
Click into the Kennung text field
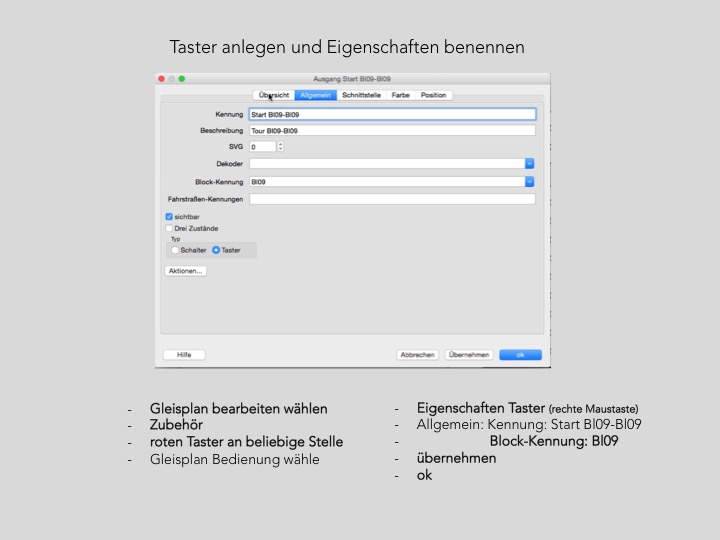tap(392, 114)
